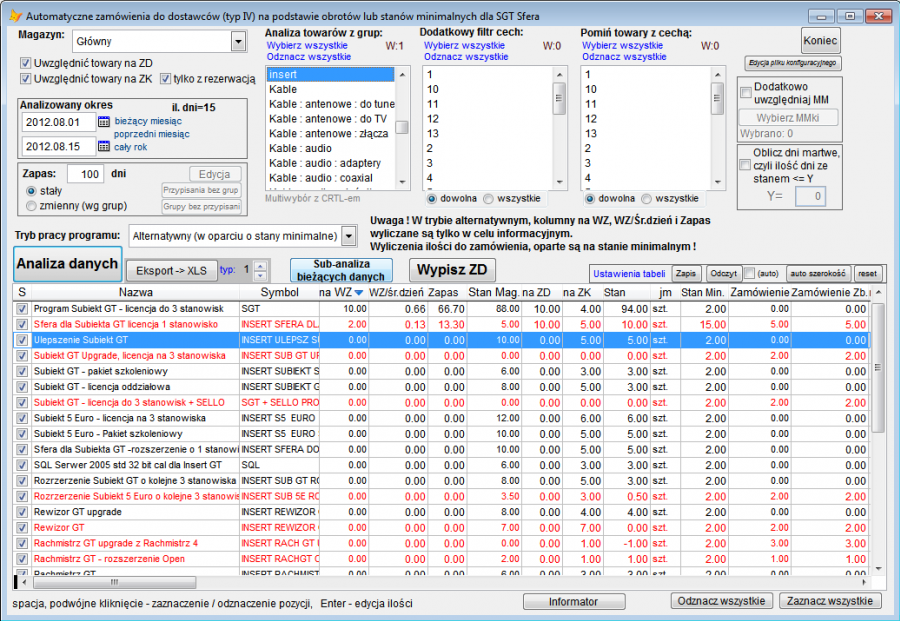Enable Dodatkowo uwzględniaj MM checkbox
900x621 pixels.
(746, 93)
